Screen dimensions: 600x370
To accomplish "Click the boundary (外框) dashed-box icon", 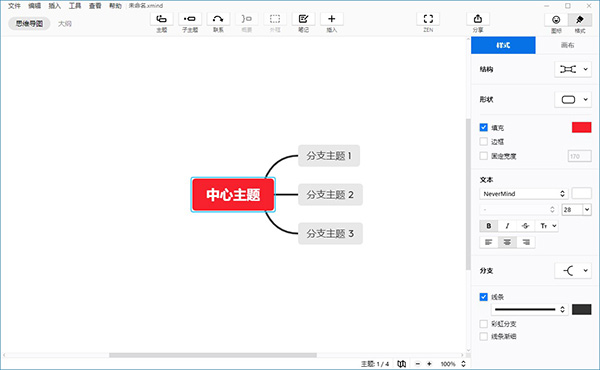I will [275, 19].
